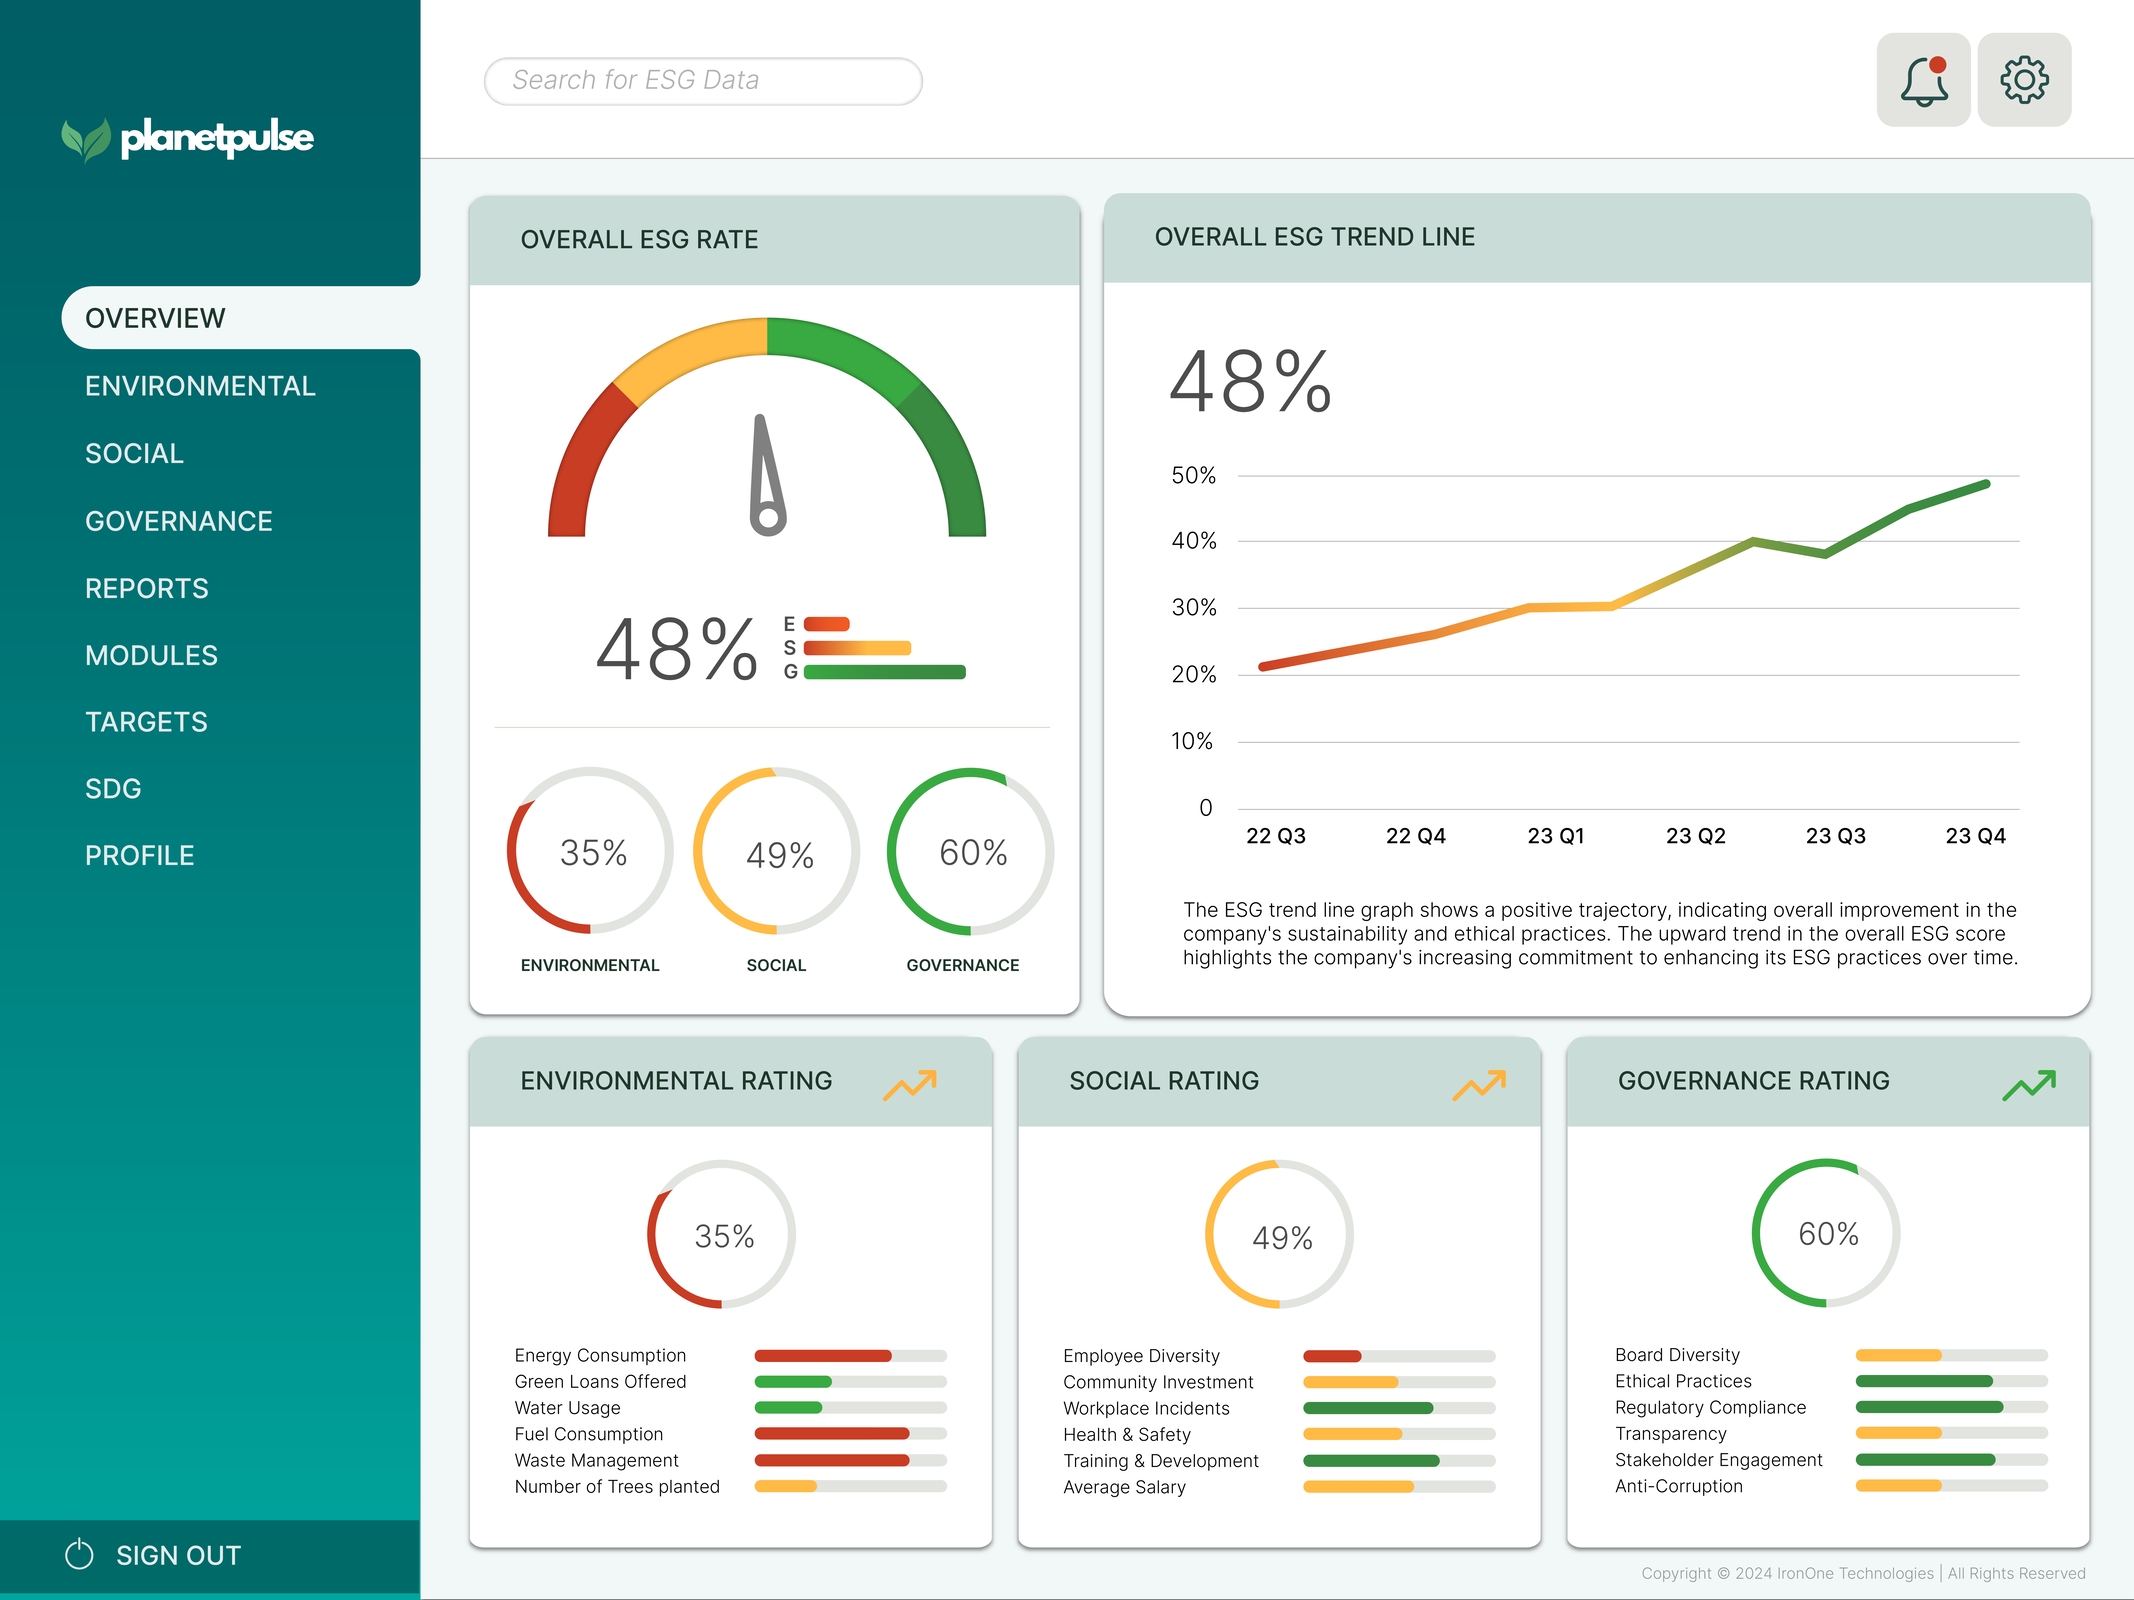Viewport: 2134px width, 1600px height.
Task: Click the E score bar in legend
Action: pos(827,624)
